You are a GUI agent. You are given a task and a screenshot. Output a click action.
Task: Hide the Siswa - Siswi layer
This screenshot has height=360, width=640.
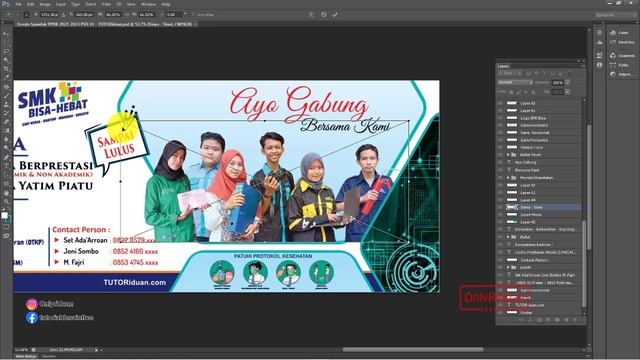(x=500, y=207)
